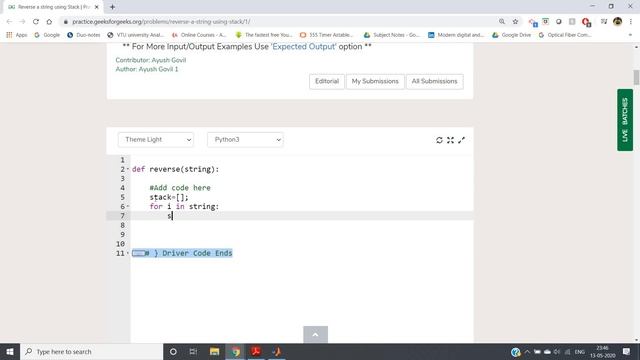Screen dimensions: 640x360
Task: Show hidden tray icons chevron
Action: point(527,352)
